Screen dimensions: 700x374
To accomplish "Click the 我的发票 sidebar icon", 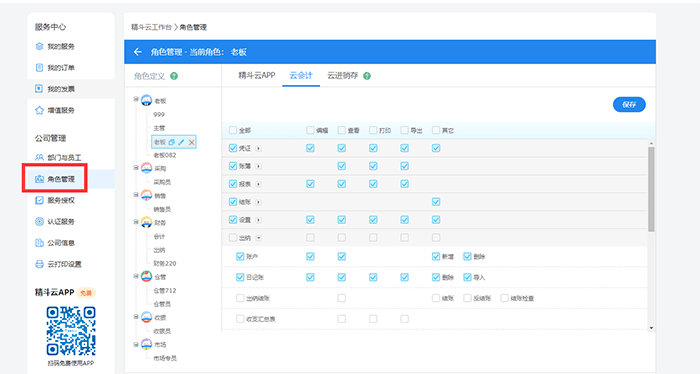I will click(39, 89).
